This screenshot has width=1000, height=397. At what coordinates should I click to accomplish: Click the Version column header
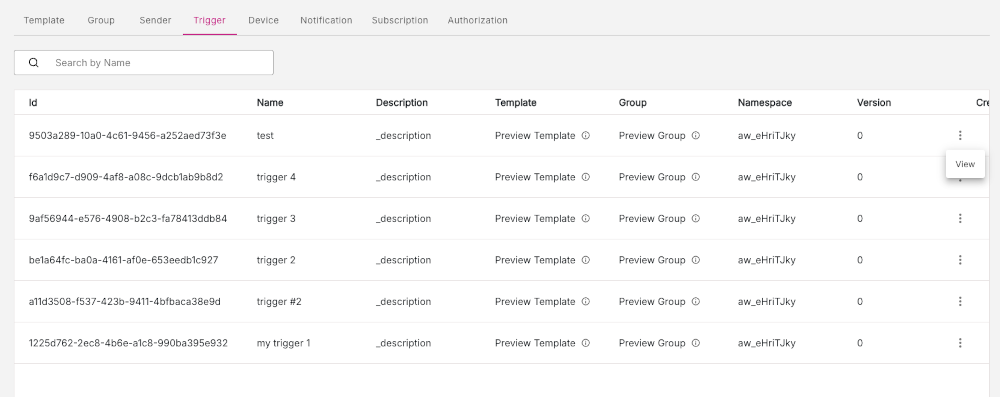point(874,103)
